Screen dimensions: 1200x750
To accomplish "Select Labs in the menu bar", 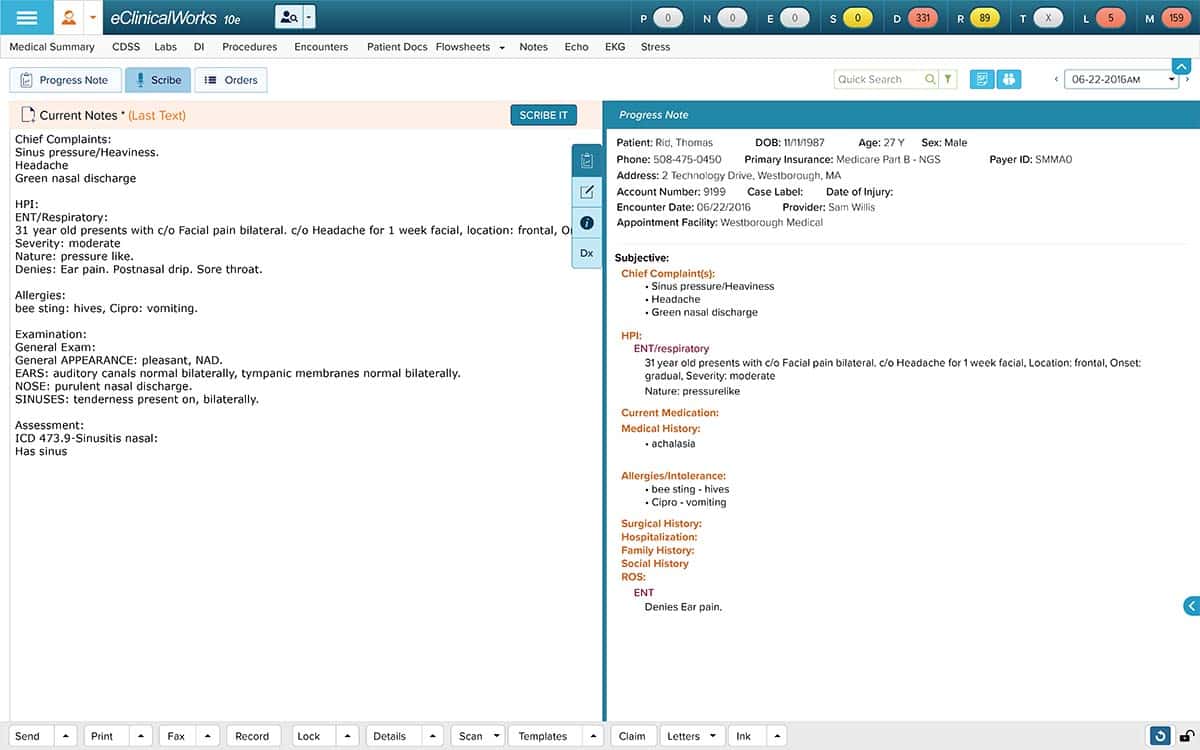I will pos(166,47).
